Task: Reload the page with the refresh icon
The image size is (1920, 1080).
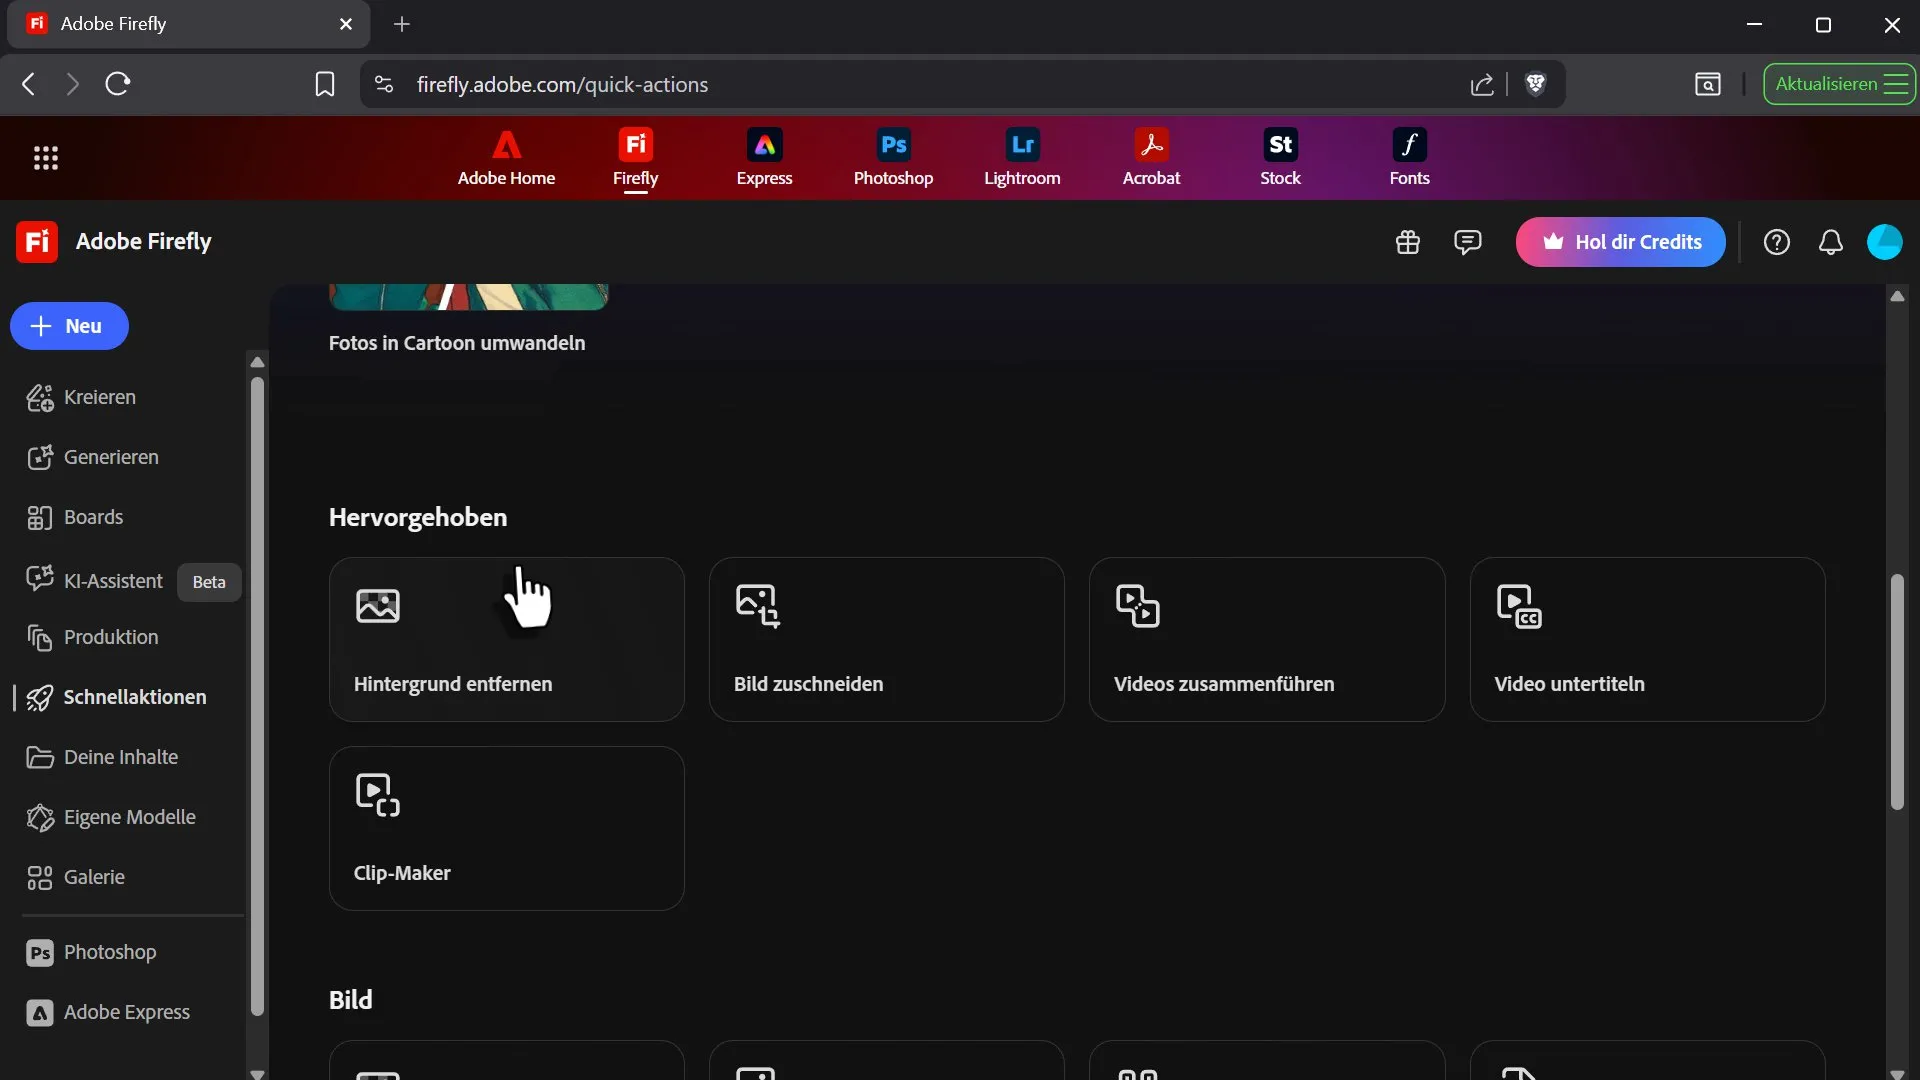Action: pyautogui.click(x=118, y=84)
